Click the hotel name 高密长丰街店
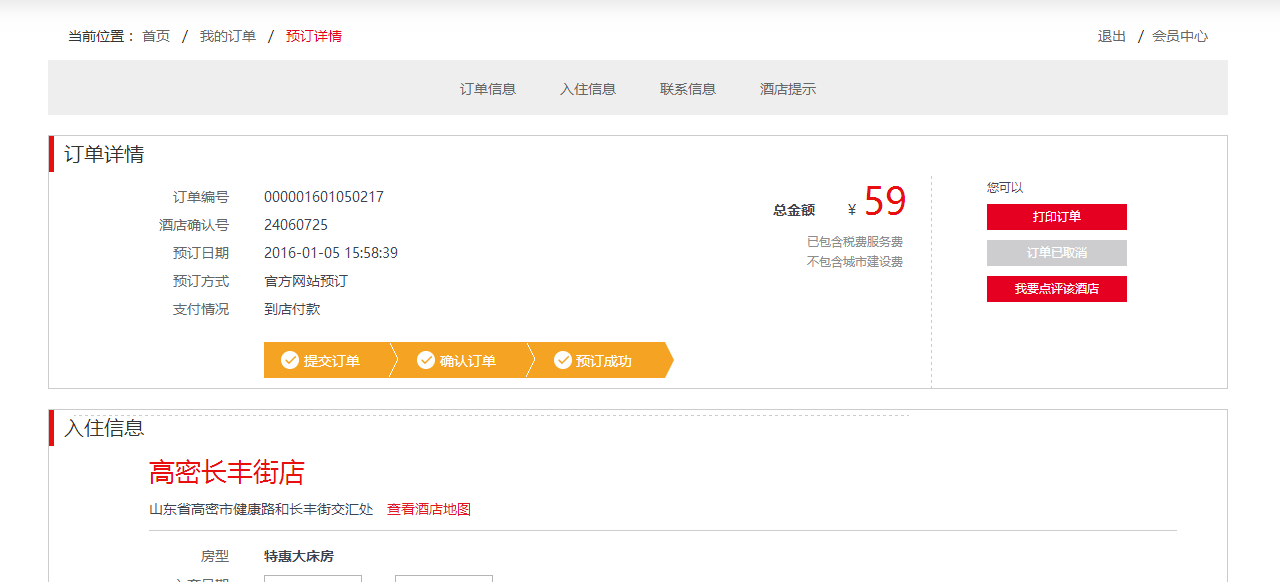 [227, 472]
